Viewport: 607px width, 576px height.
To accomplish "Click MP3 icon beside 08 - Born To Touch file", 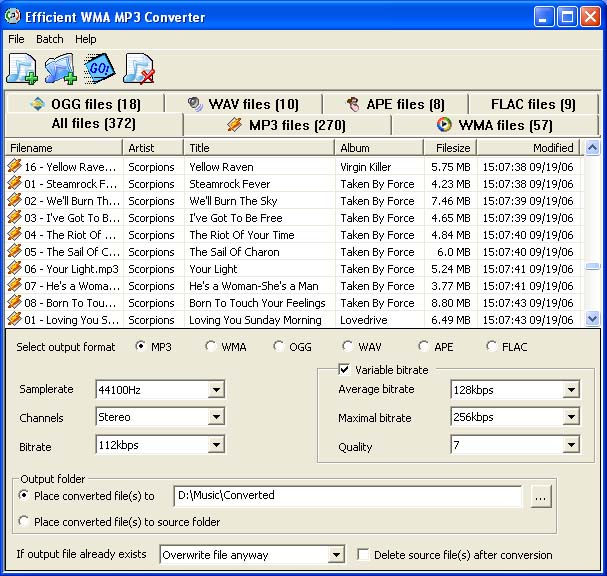I will pos(14,302).
